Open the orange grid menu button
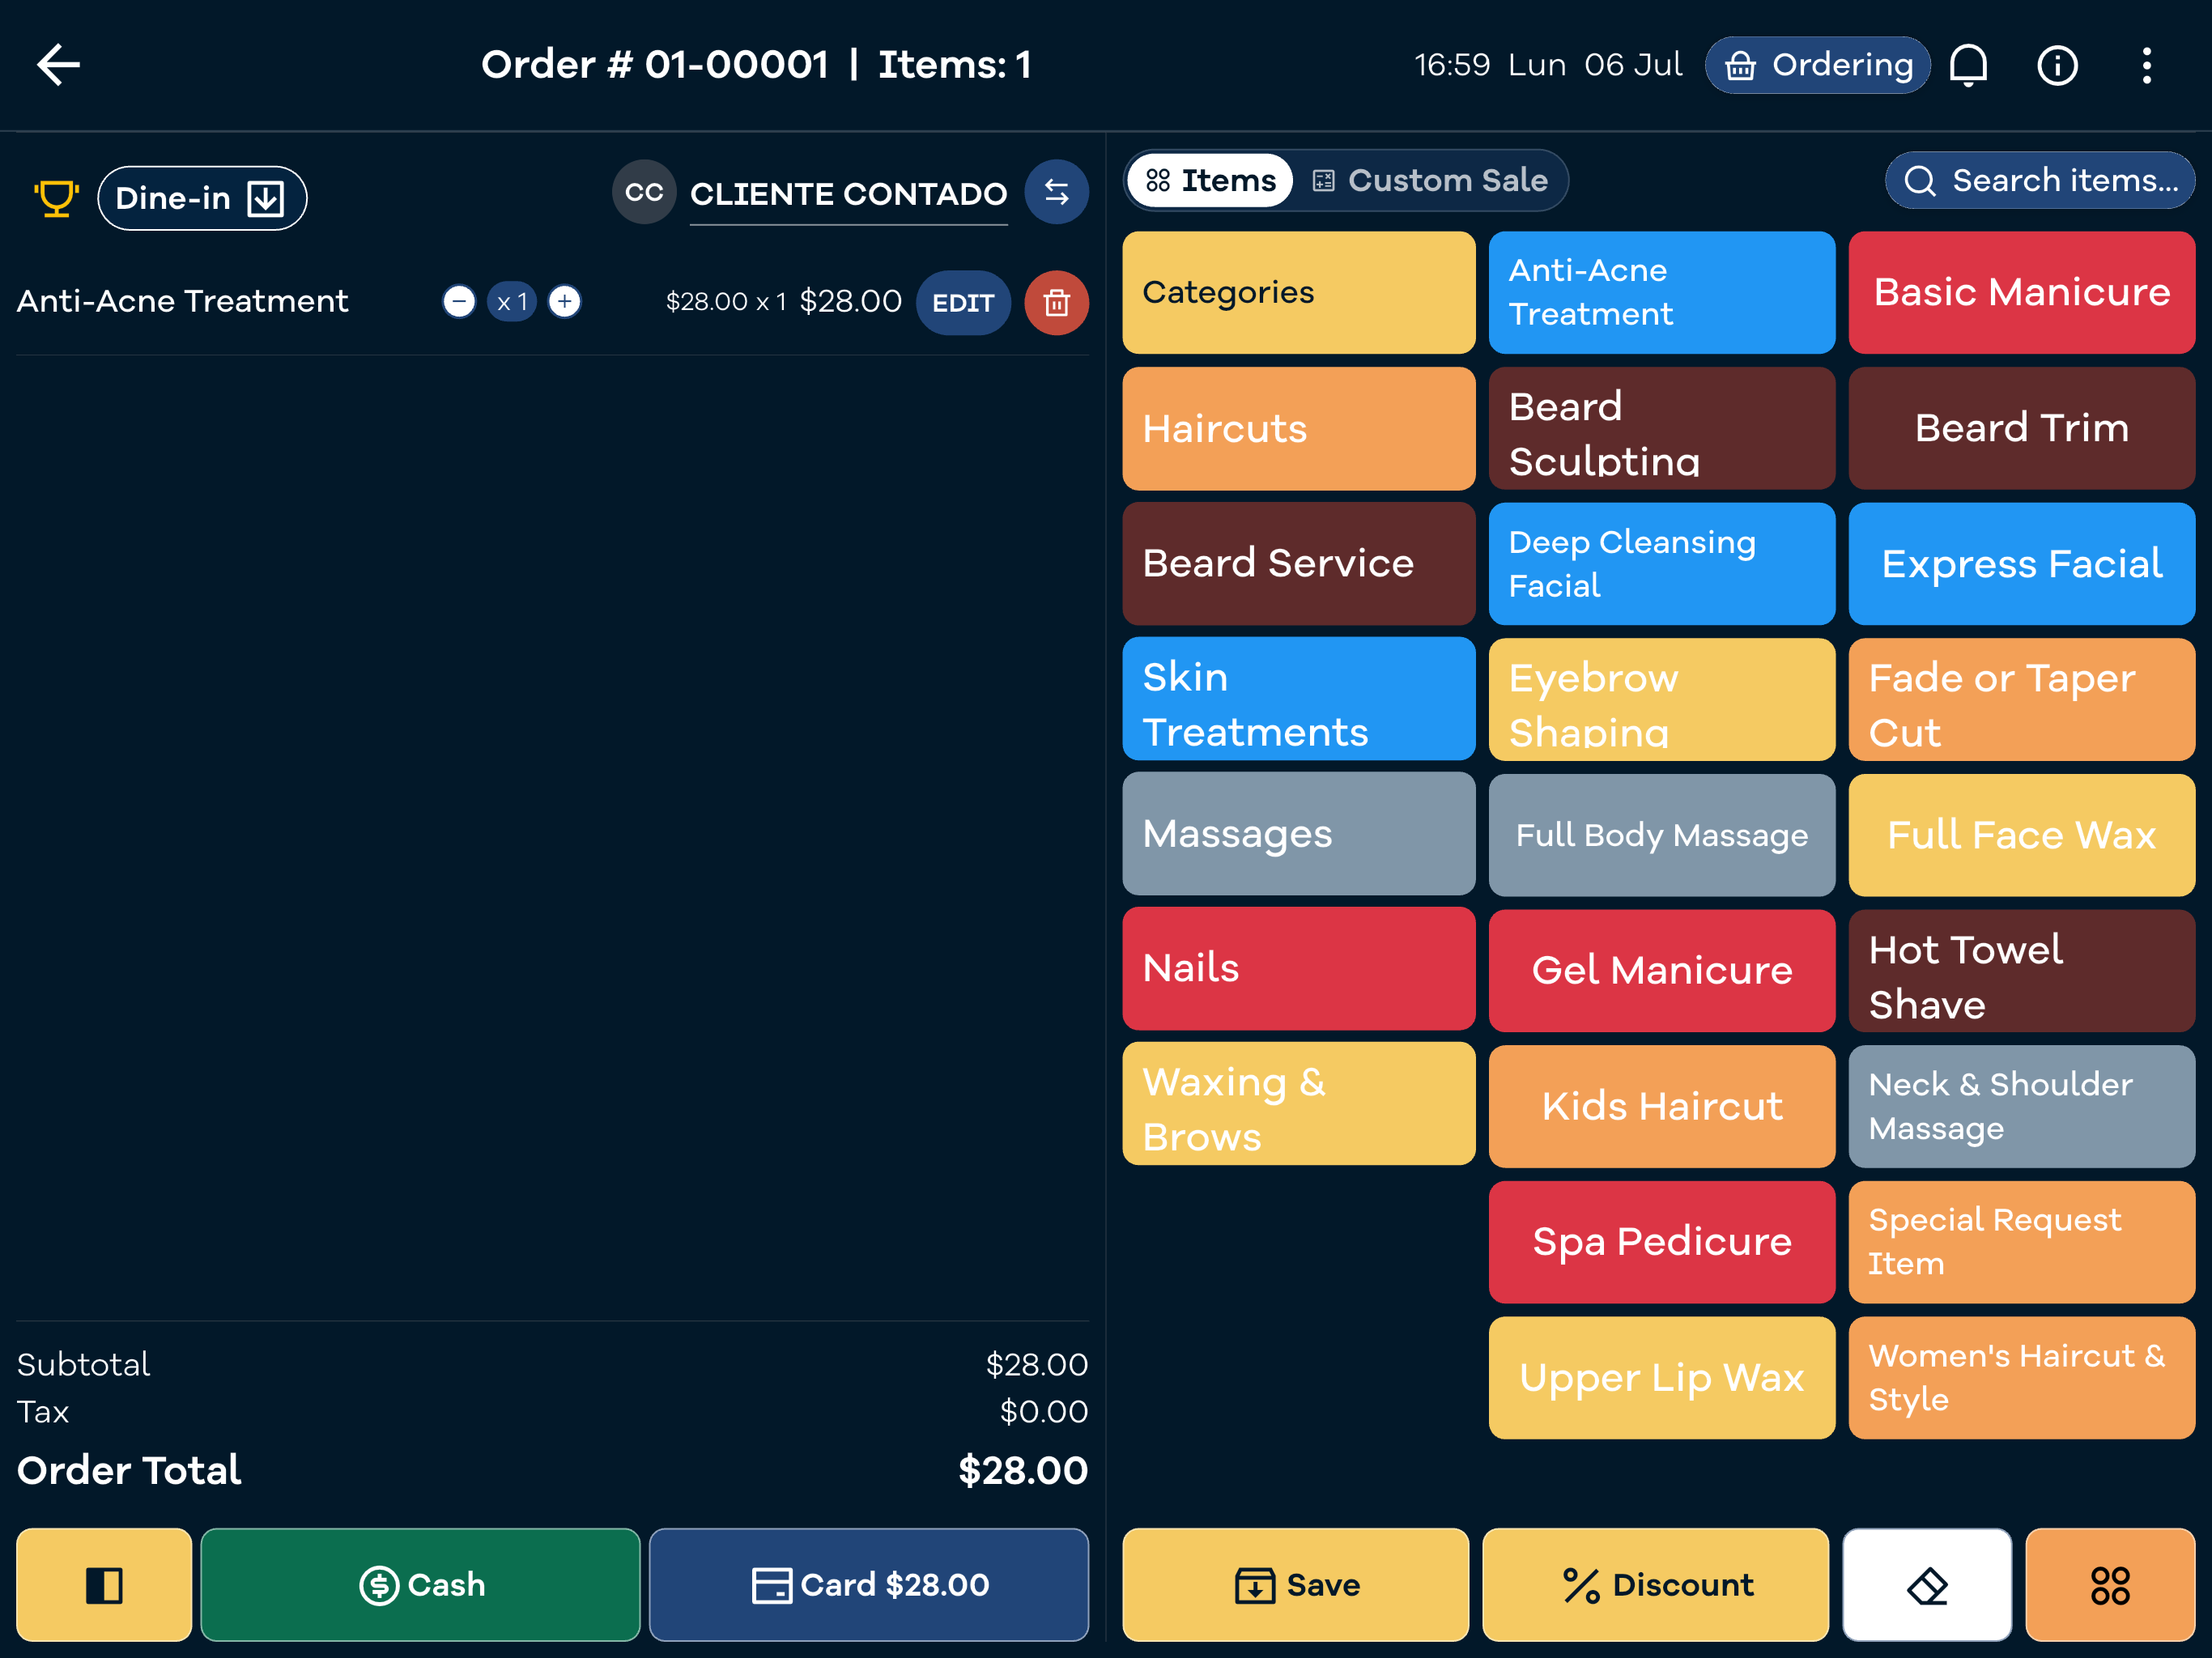This screenshot has width=2212, height=1658. coord(2109,1584)
